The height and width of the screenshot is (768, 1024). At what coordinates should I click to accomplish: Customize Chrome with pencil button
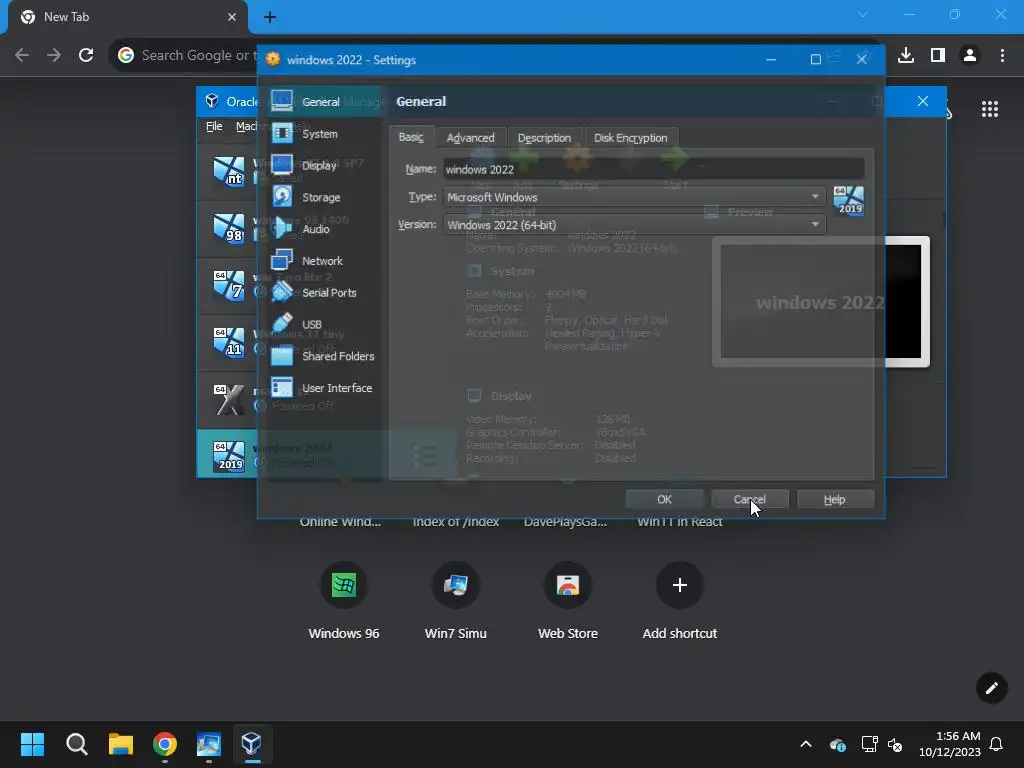point(991,688)
